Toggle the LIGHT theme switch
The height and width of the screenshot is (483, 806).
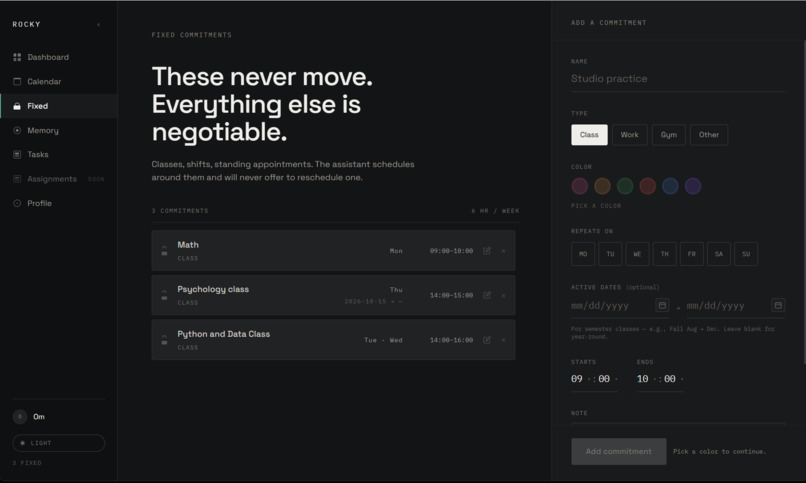[59, 443]
